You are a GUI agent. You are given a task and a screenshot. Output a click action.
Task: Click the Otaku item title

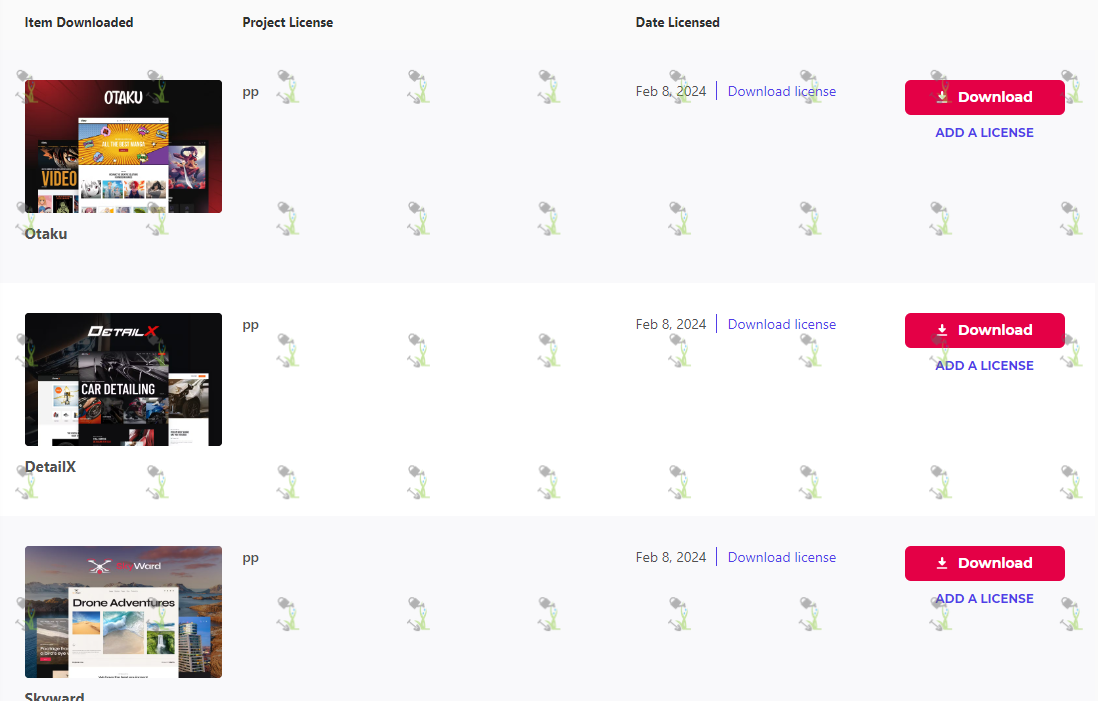46,234
